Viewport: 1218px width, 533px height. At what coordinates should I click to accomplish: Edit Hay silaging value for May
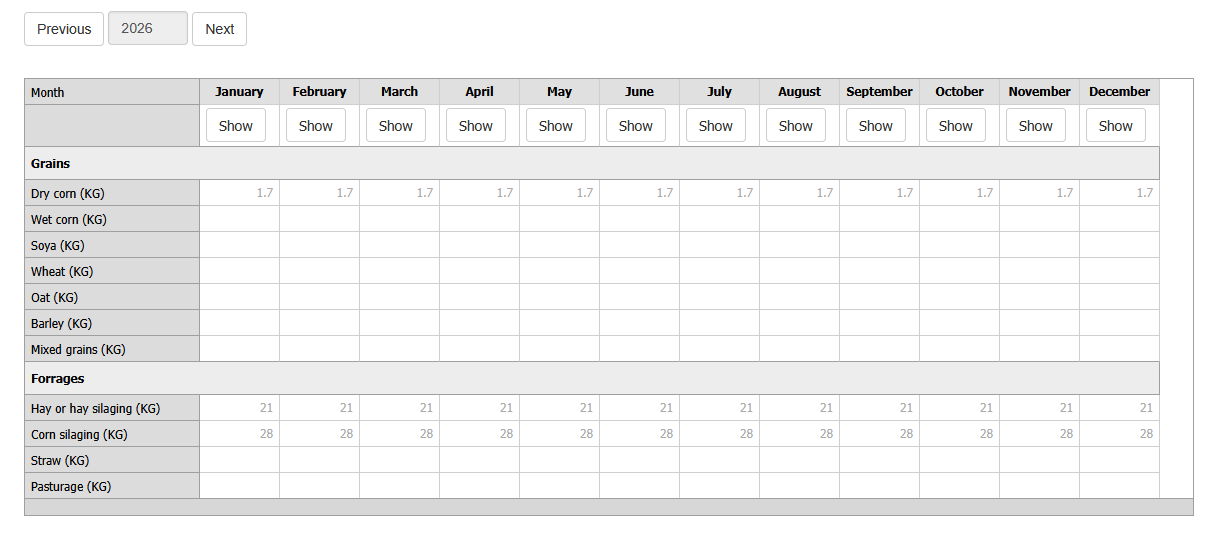pyautogui.click(x=560, y=408)
